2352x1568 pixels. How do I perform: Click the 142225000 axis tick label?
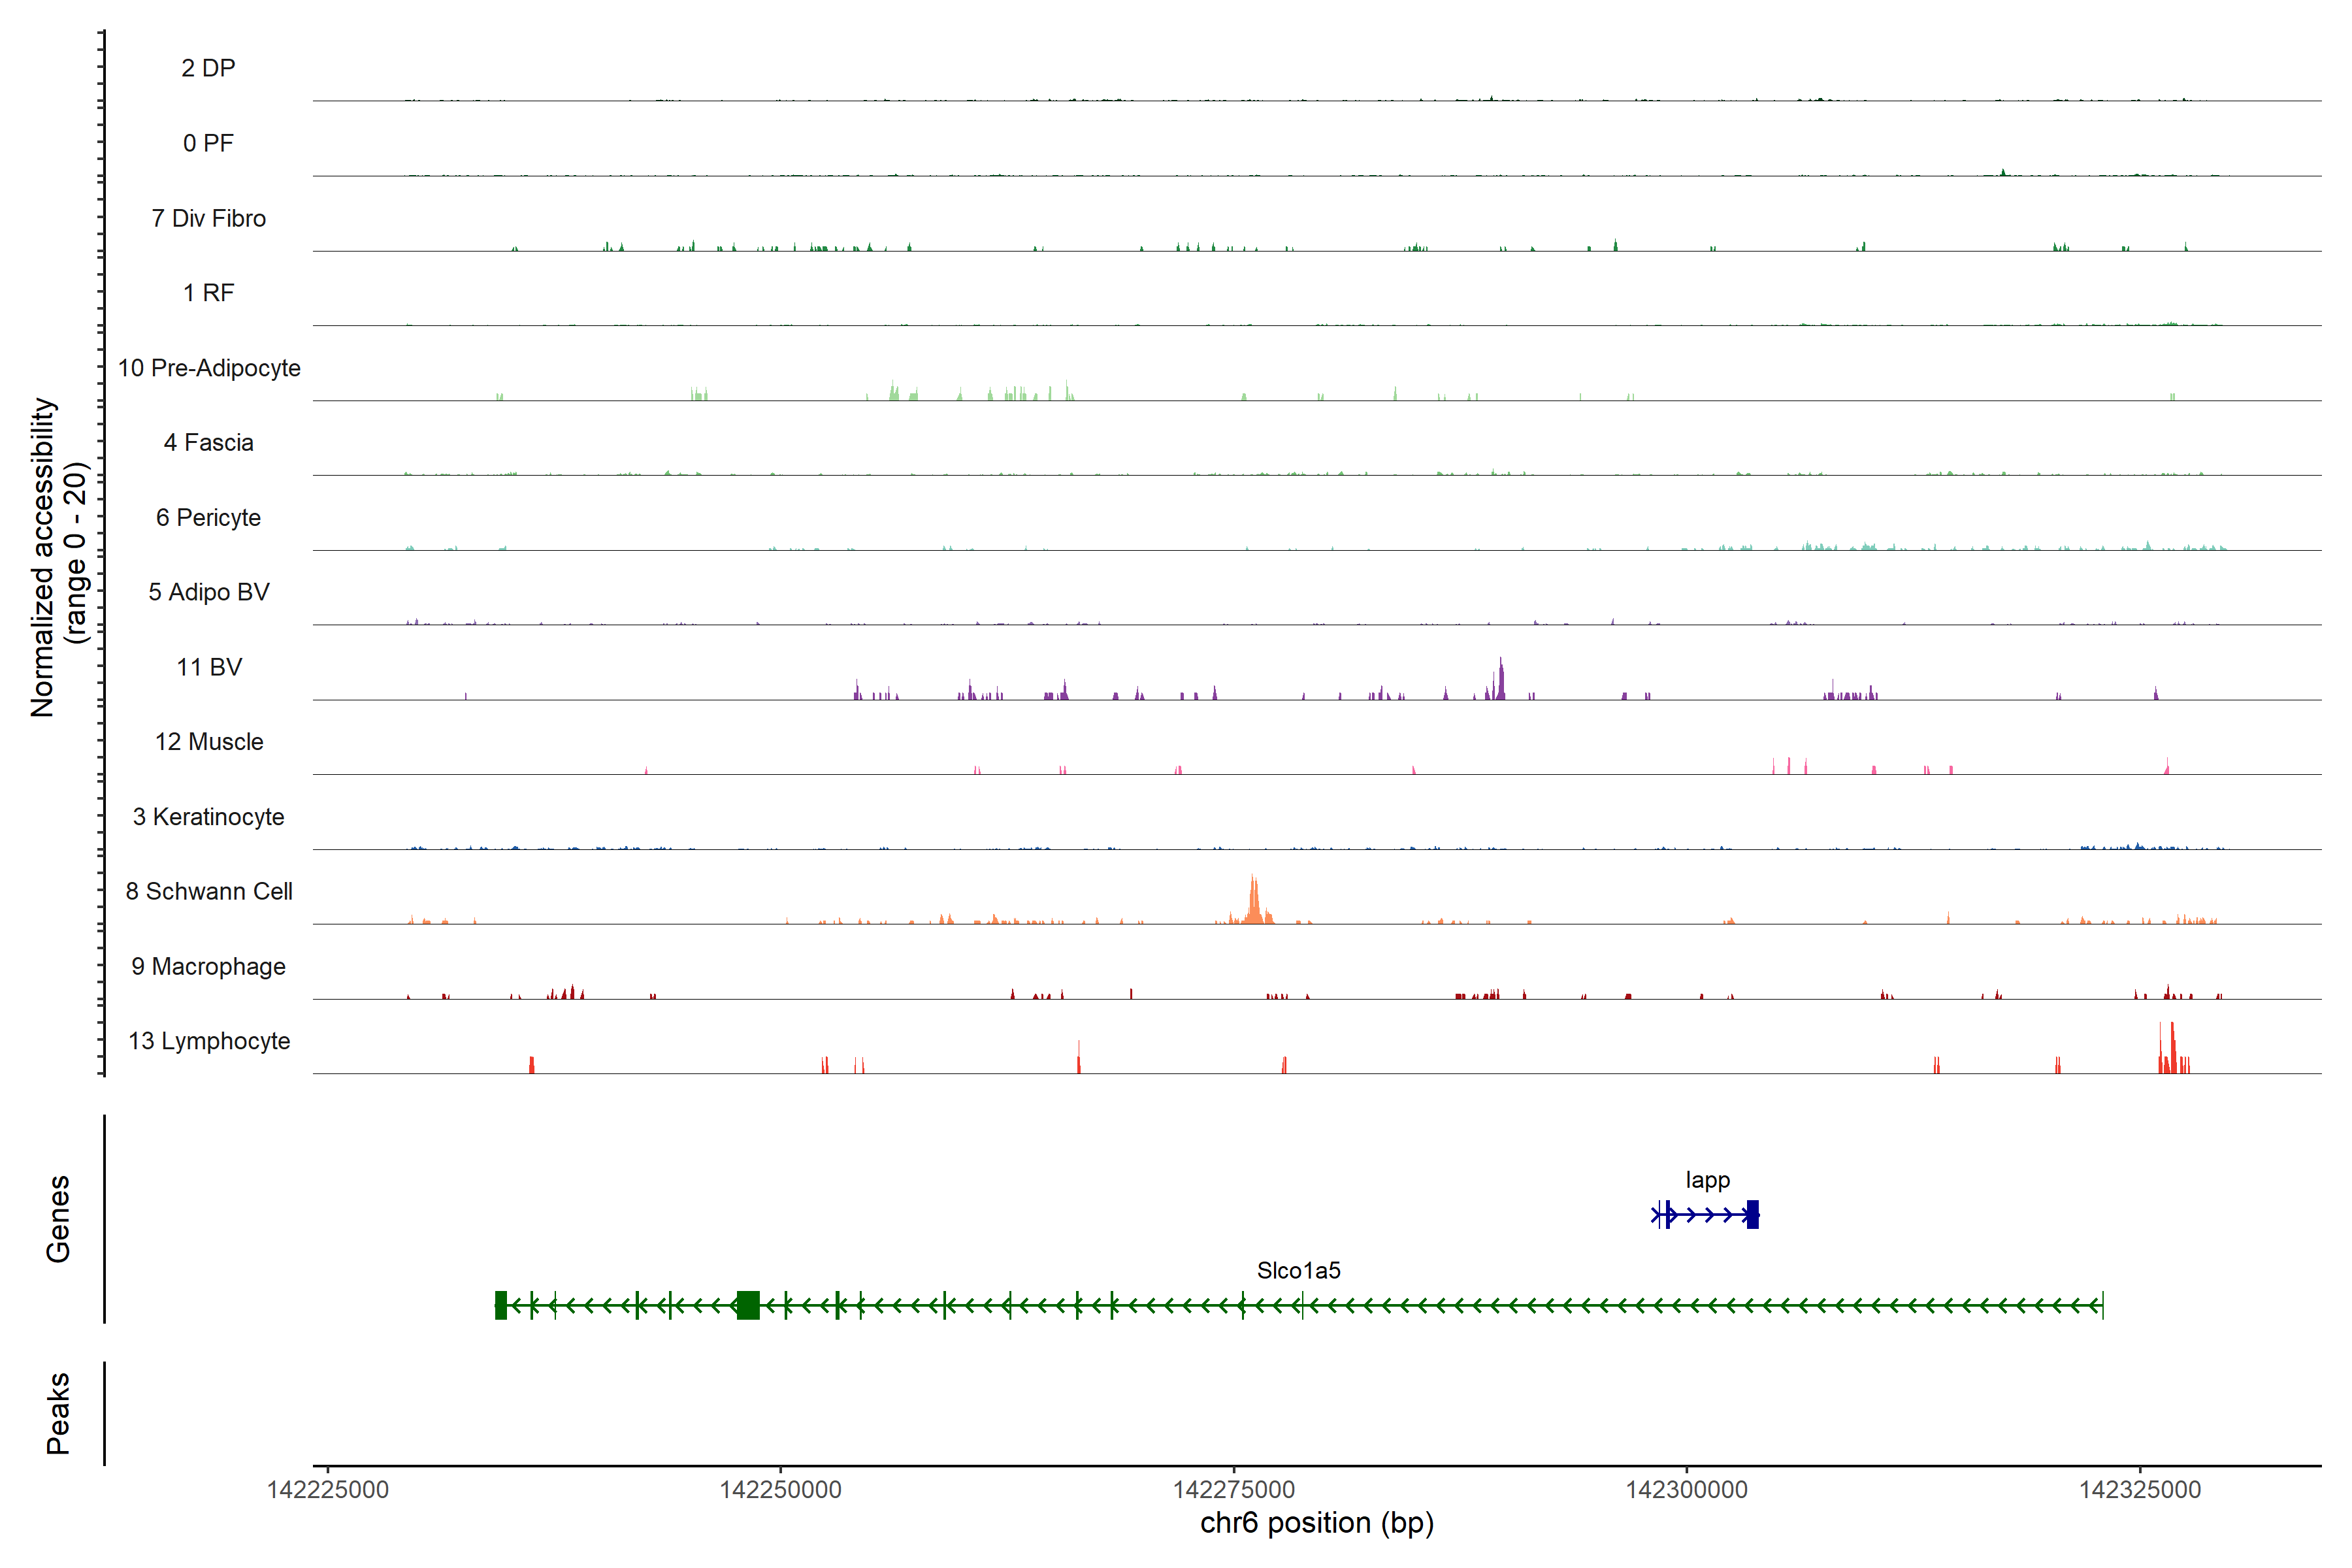[x=328, y=1489]
